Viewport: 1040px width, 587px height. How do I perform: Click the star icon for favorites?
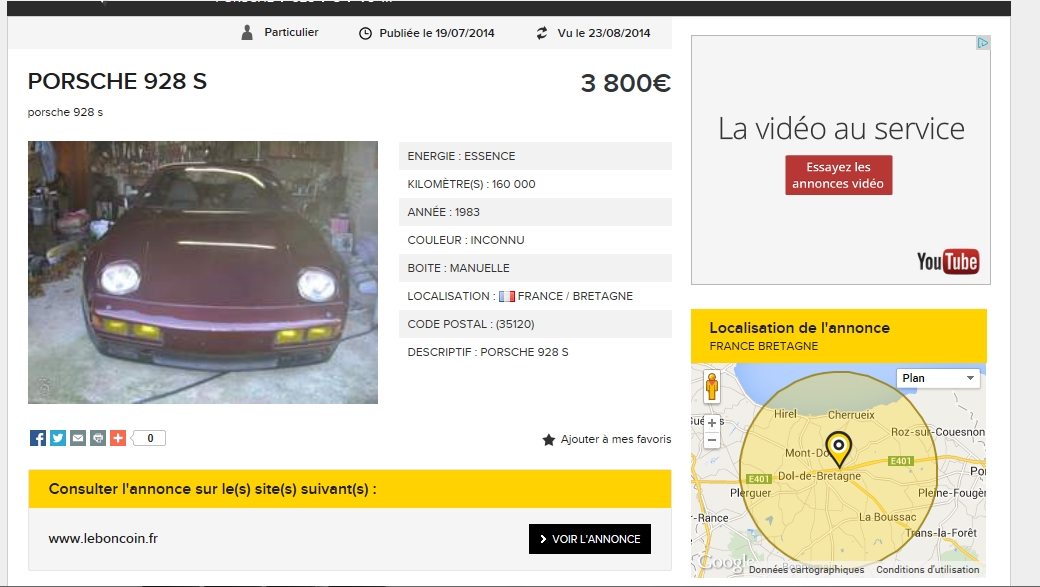549,439
